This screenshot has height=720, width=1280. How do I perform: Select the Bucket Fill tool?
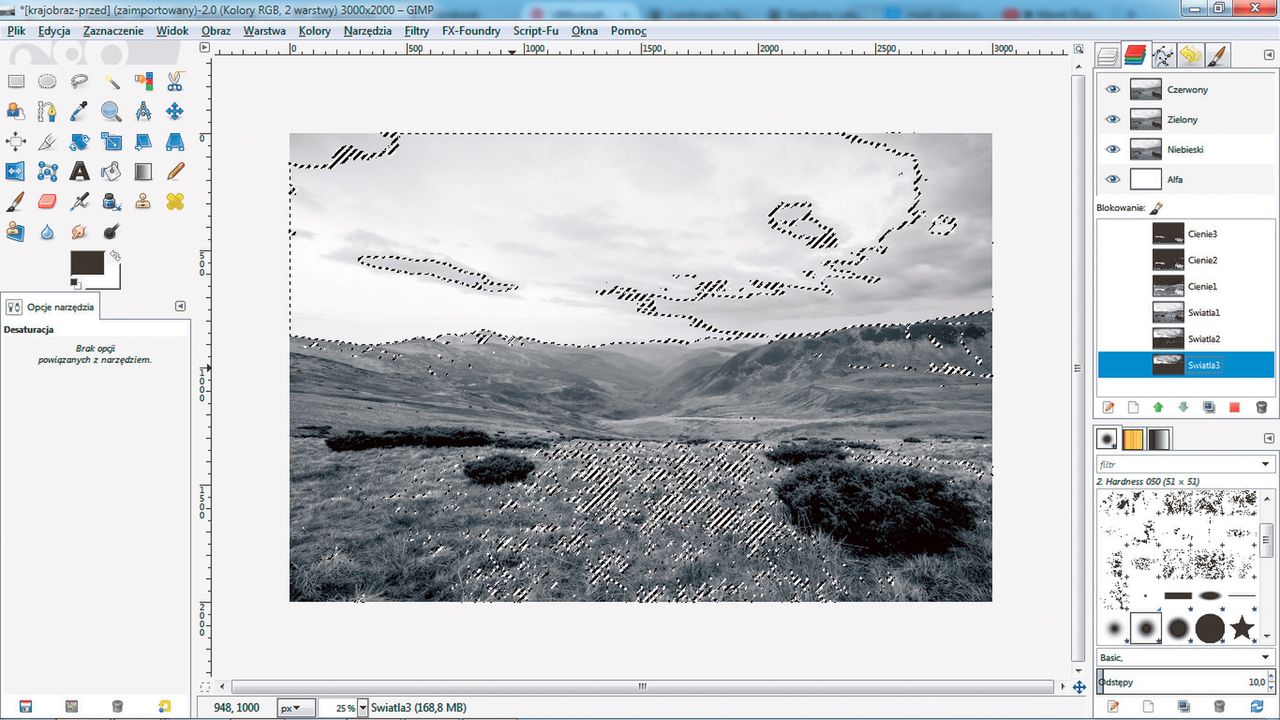(x=111, y=172)
